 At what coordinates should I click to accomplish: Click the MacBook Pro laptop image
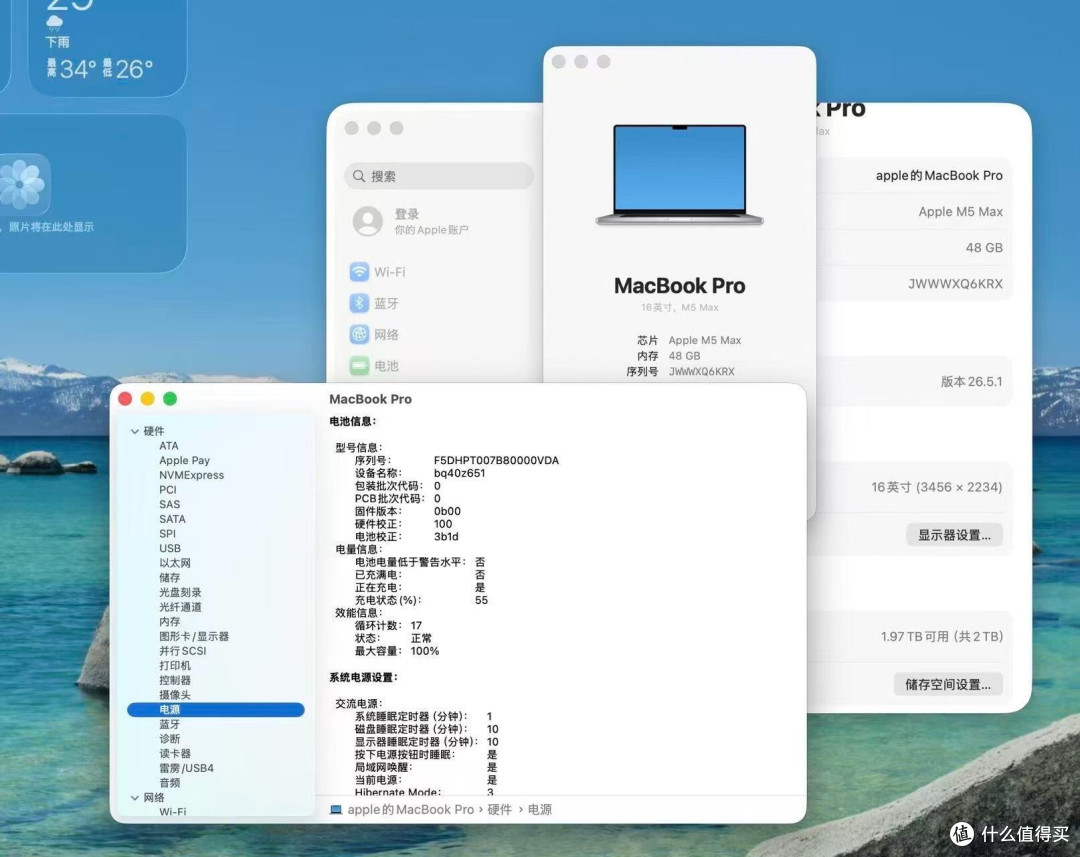[x=679, y=174]
